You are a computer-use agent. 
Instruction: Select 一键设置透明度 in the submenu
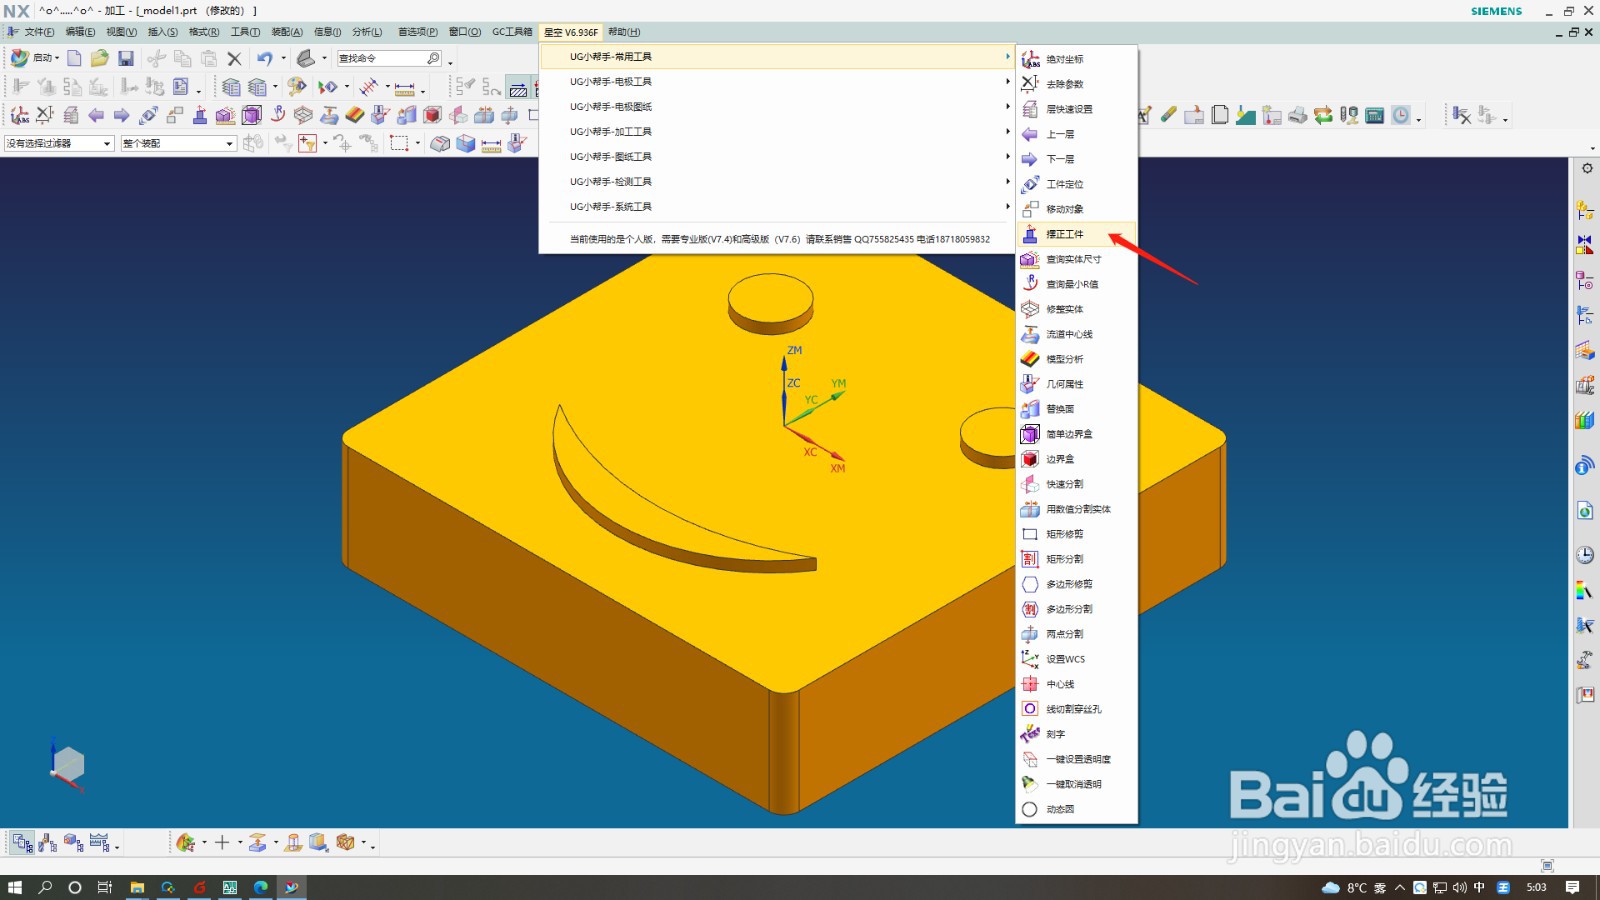1076,759
